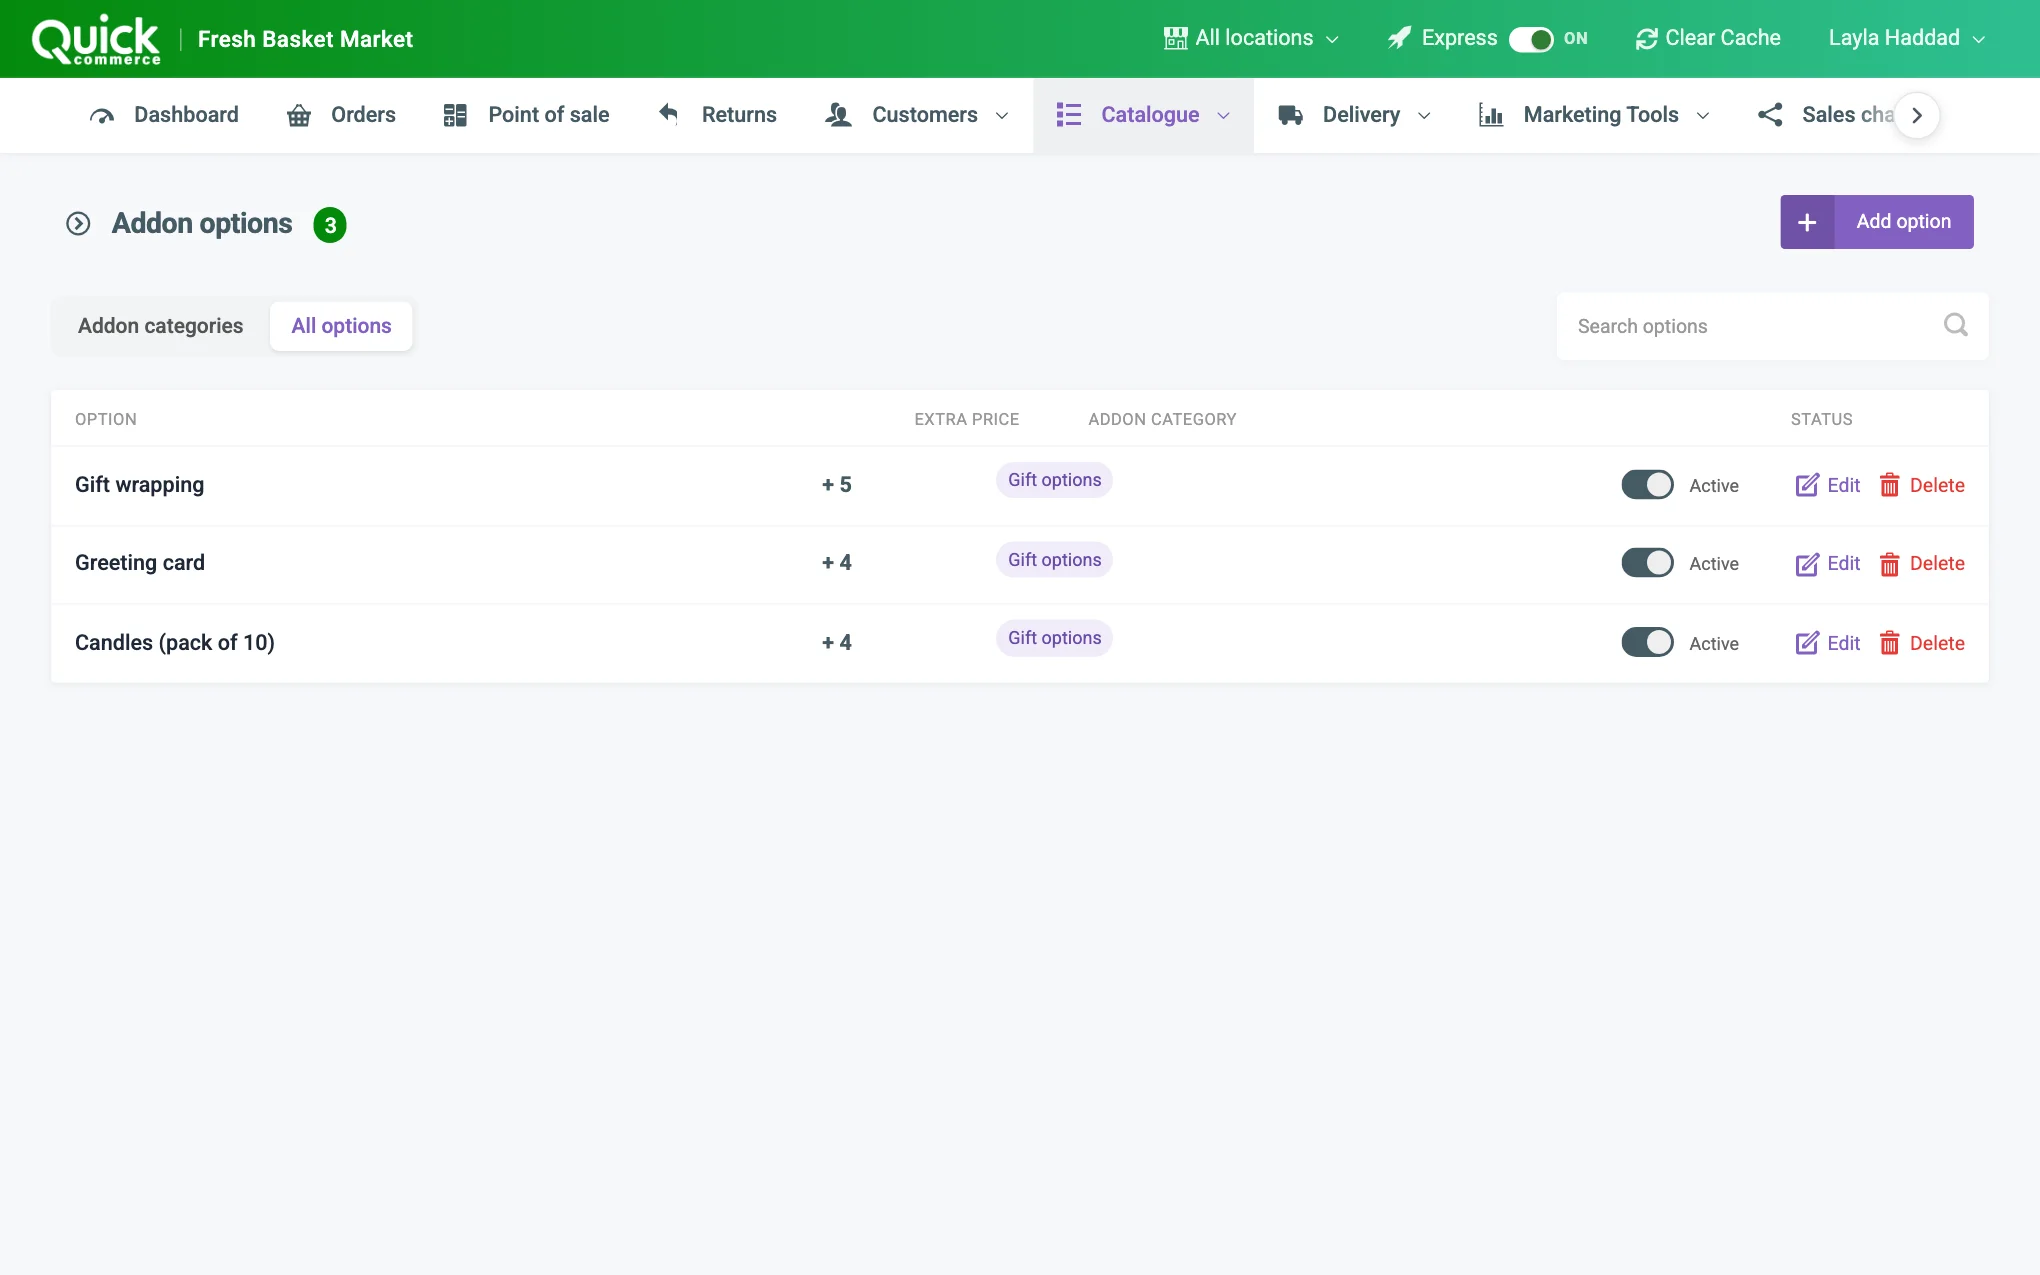Click the Quick commerce logo
This screenshot has height=1275, width=2040.
pyautogui.click(x=96, y=40)
